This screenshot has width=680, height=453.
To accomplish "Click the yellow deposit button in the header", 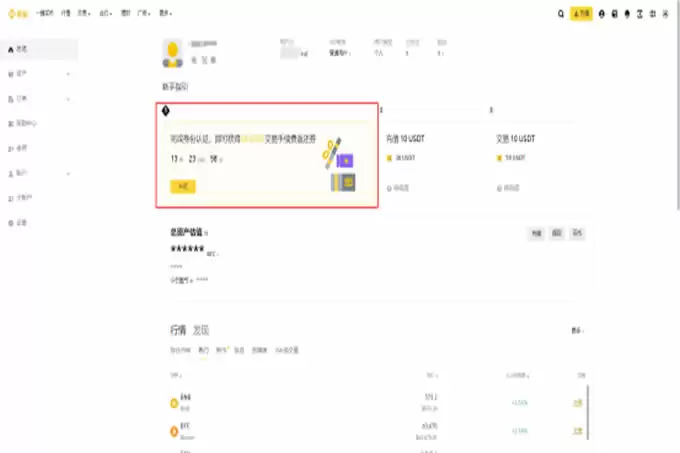I will [x=581, y=14].
